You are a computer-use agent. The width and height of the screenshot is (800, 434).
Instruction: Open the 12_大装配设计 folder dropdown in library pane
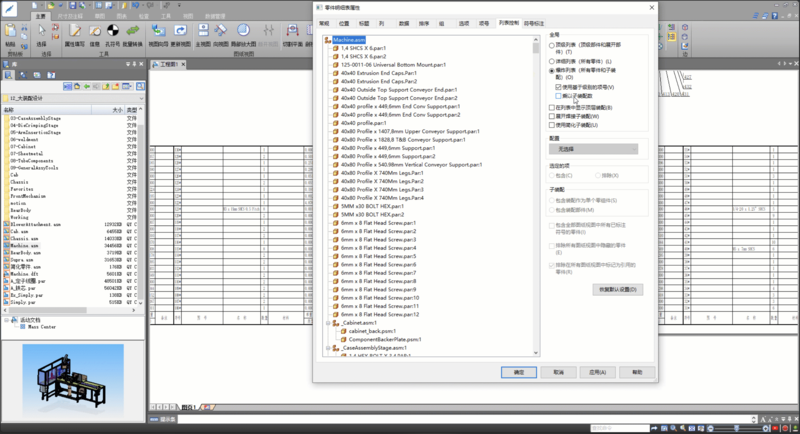click(141, 98)
